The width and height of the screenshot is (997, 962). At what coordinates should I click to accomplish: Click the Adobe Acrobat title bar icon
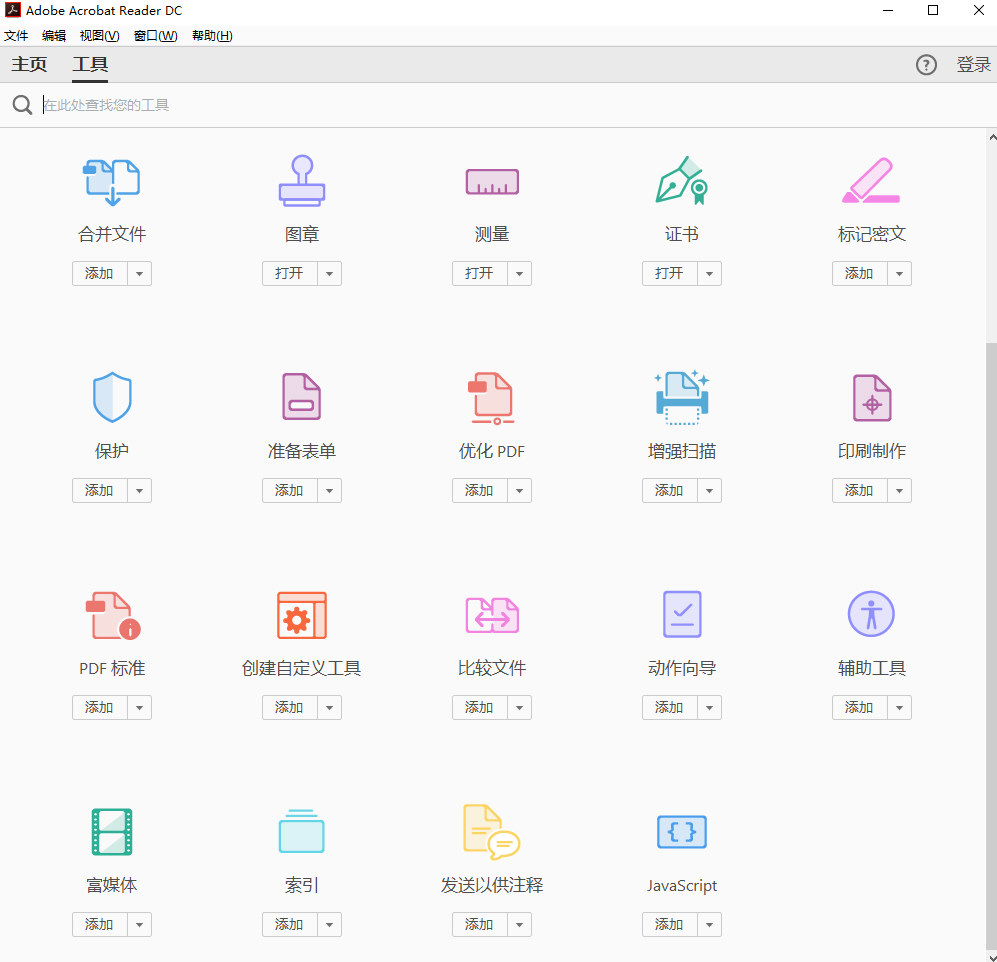13,10
